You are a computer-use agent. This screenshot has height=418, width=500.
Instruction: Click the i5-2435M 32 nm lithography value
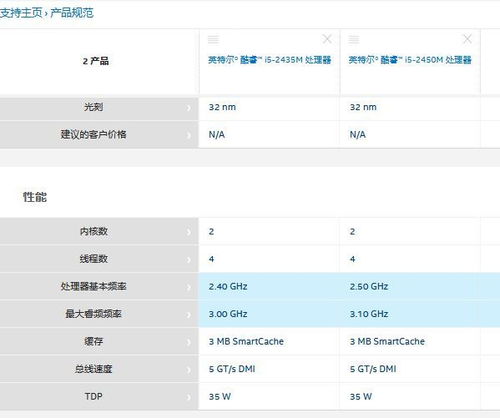(222, 107)
